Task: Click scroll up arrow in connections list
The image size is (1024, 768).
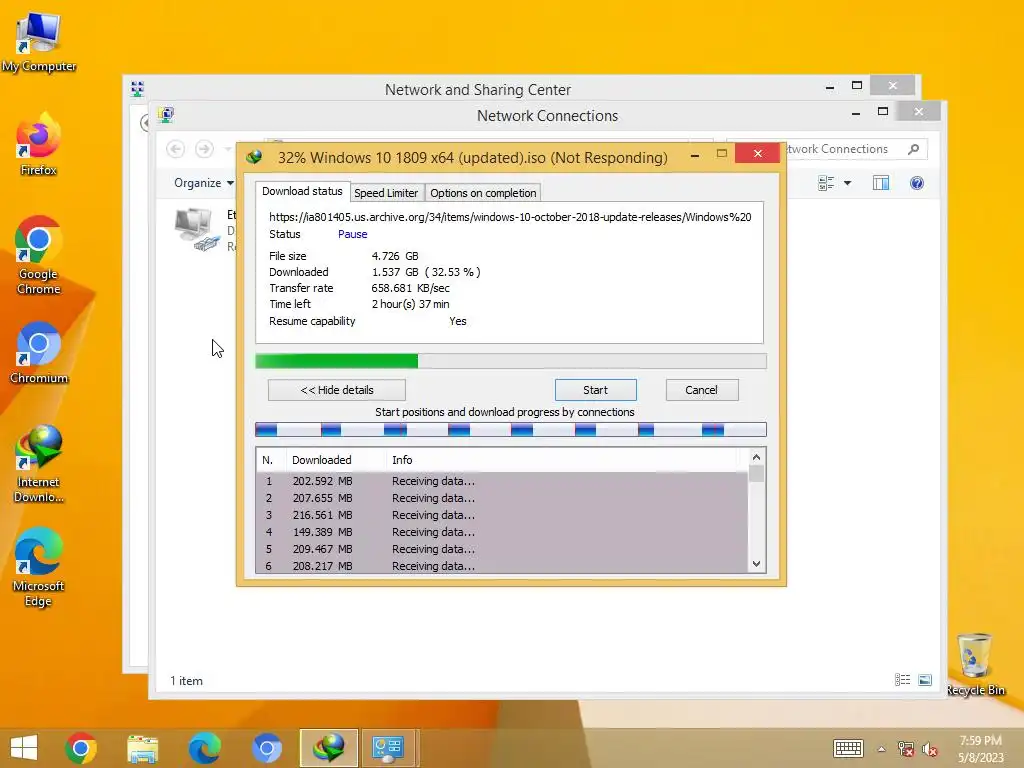Action: pyautogui.click(x=756, y=457)
